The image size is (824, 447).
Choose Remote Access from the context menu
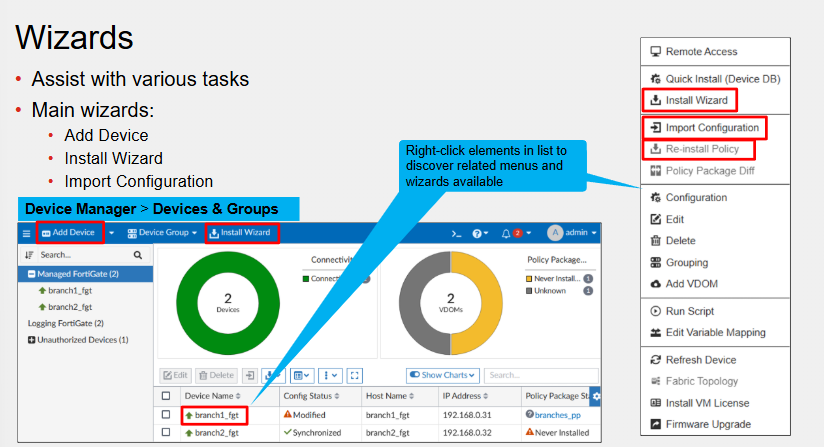[x=715, y=51]
